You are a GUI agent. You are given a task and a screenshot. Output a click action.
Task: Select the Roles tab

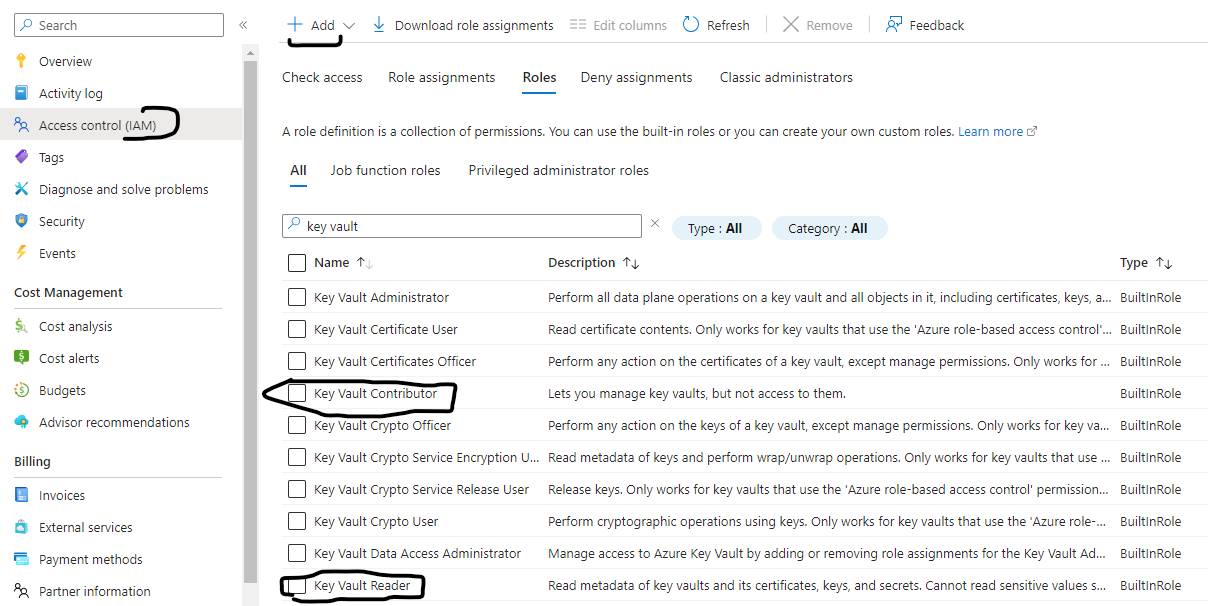click(540, 77)
